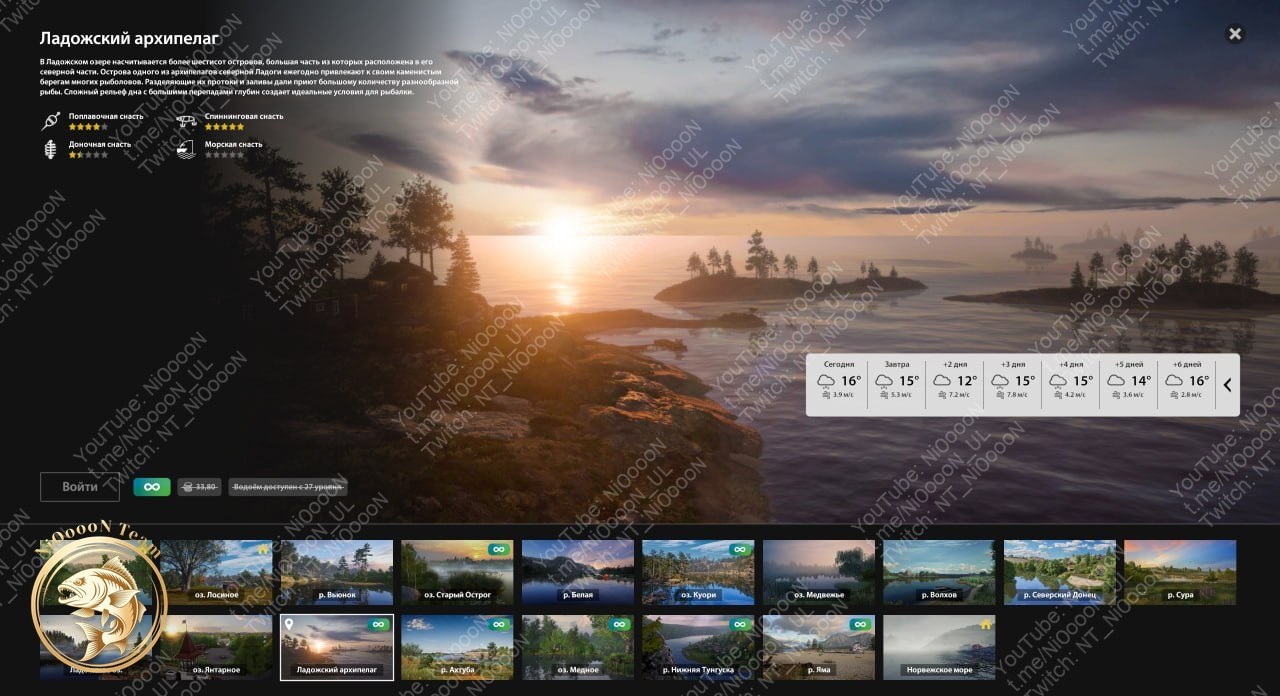
Task: Click the map pin on Ладожский архипелаг thumbnail
Action: click(290, 624)
